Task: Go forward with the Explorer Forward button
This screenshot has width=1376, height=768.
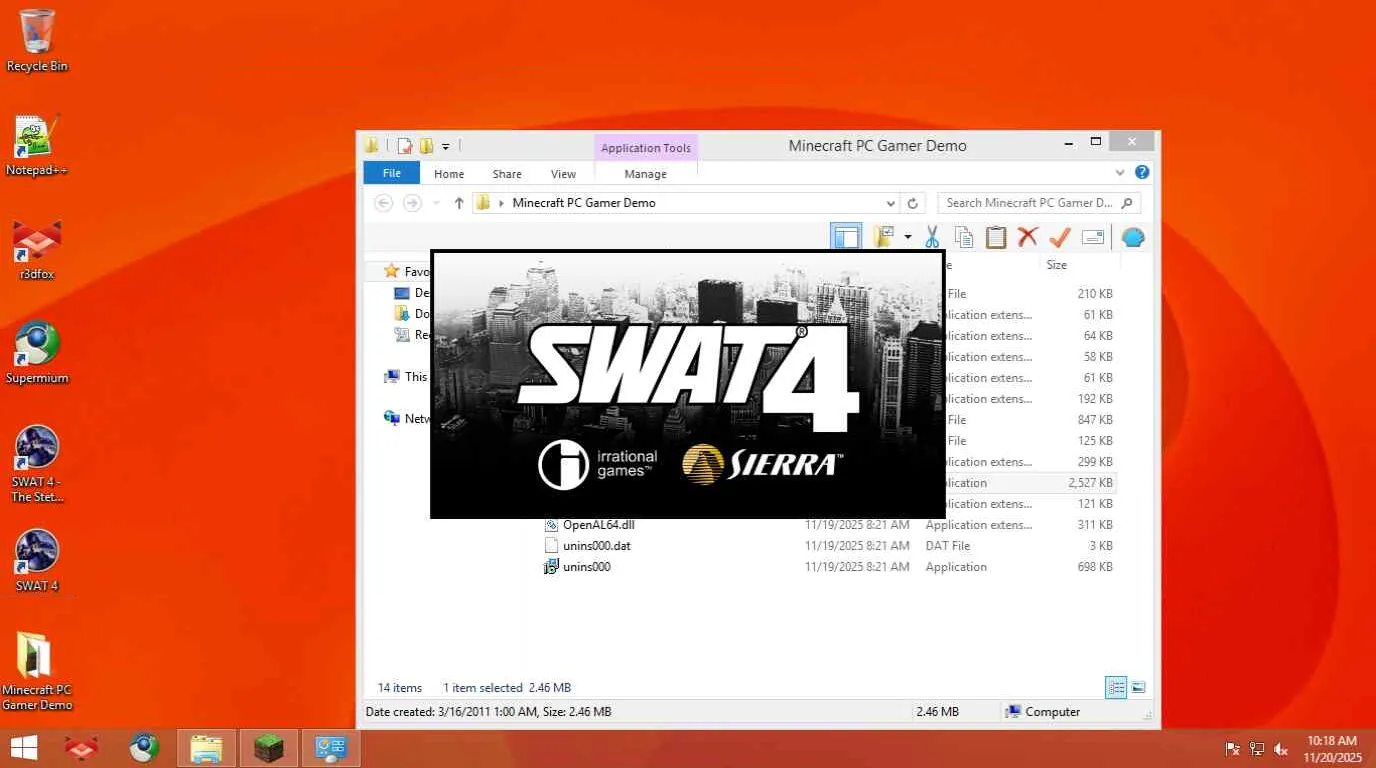Action: pos(412,203)
